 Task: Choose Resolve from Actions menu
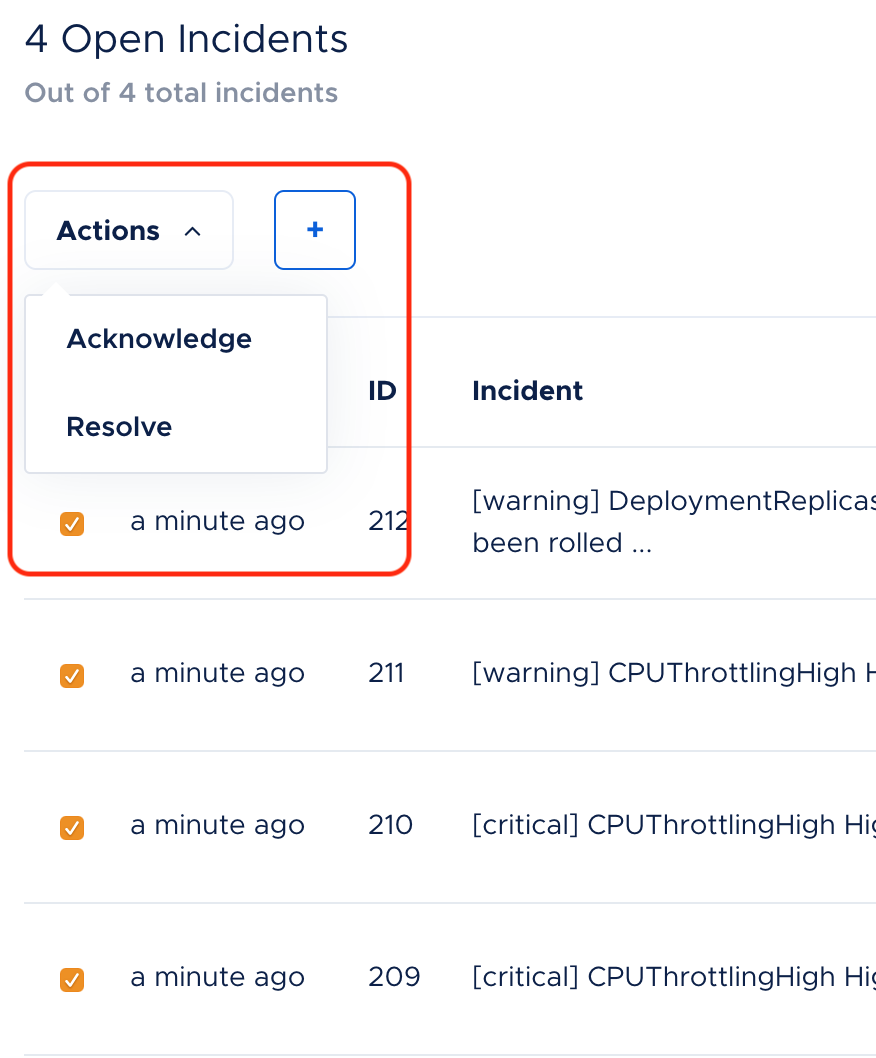coord(119,426)
